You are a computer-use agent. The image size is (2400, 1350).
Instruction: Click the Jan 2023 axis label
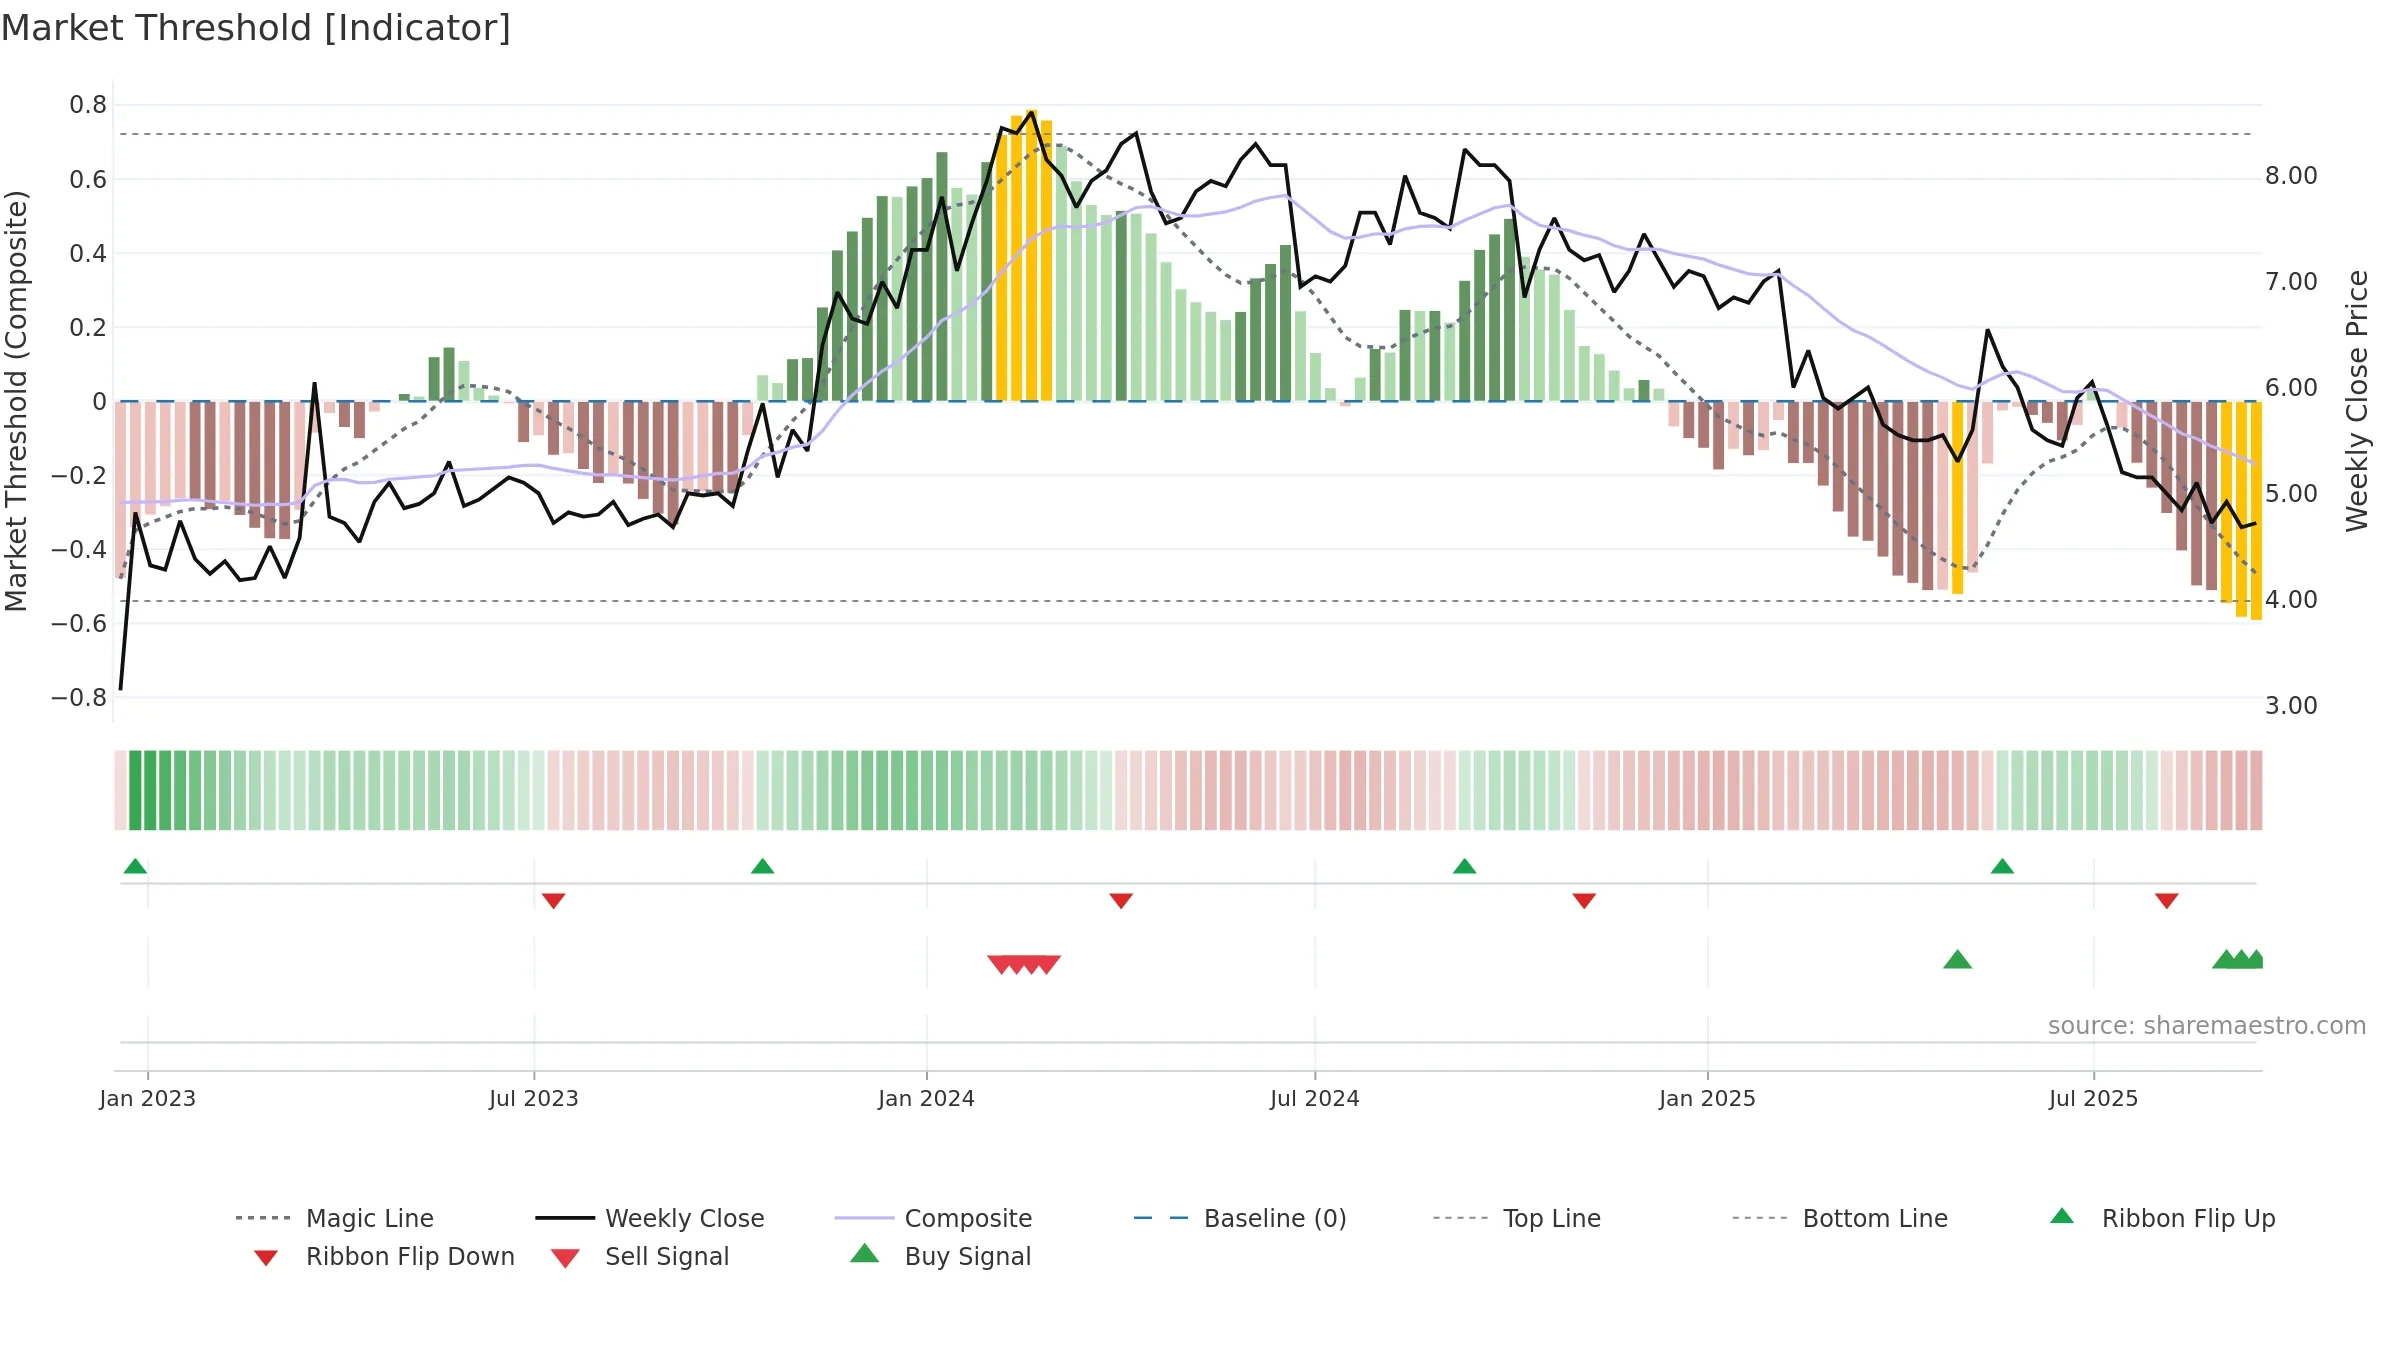click(148, 1099)
